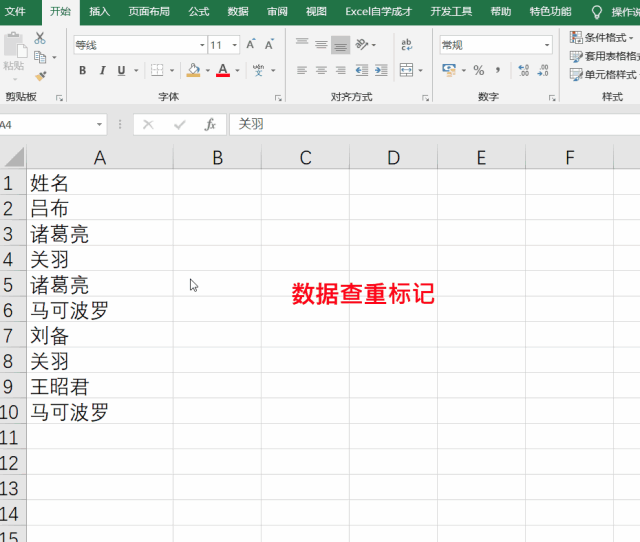Switch to the 公式 Formulas tab
This screenshot has width=640, height=542.
(x=199, y=11)
